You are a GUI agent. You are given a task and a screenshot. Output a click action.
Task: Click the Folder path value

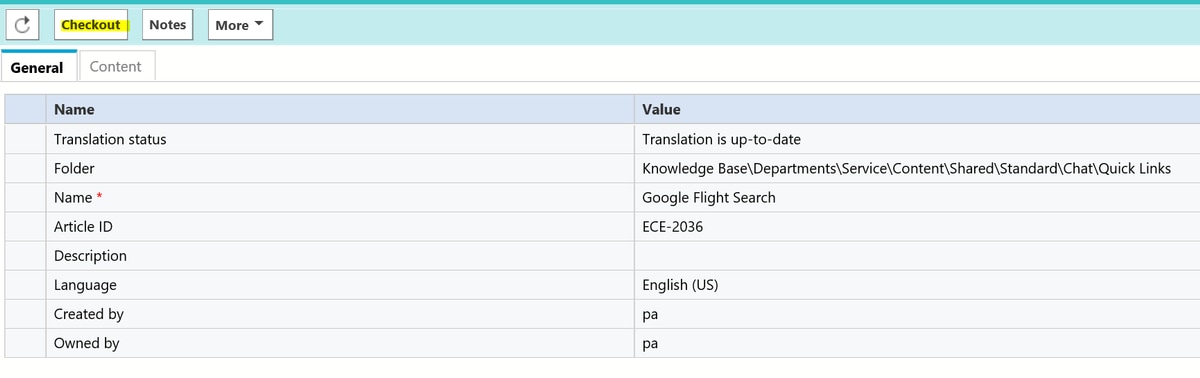pyautogui.click(x=906, y=168)
